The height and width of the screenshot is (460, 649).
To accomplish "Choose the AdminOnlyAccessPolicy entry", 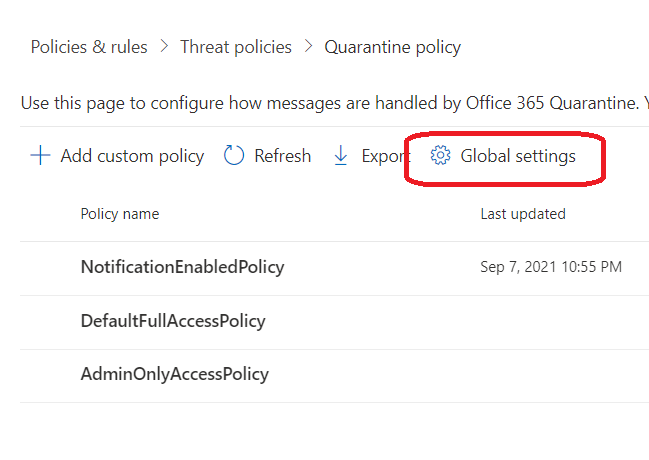I will pyautogui.click(x=175, y=375).
